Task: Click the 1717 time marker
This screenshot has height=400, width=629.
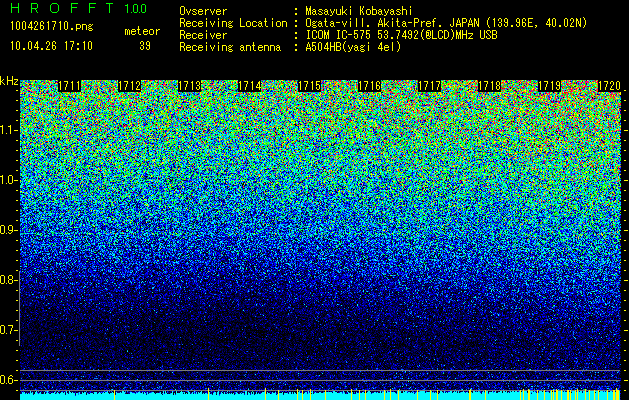Action: coord(429,86)
